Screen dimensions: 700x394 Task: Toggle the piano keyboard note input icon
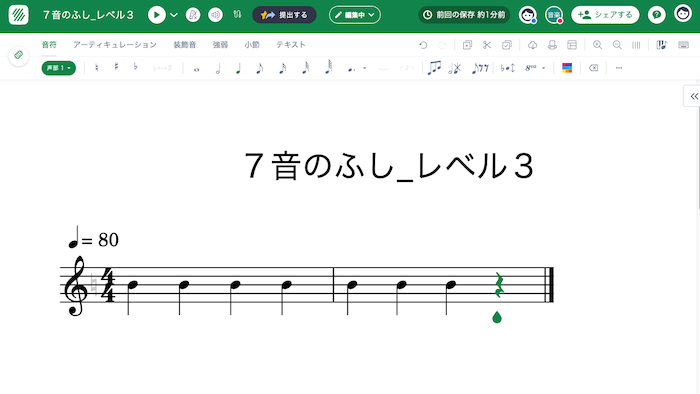pyautogui.click(x=662, y=45)
